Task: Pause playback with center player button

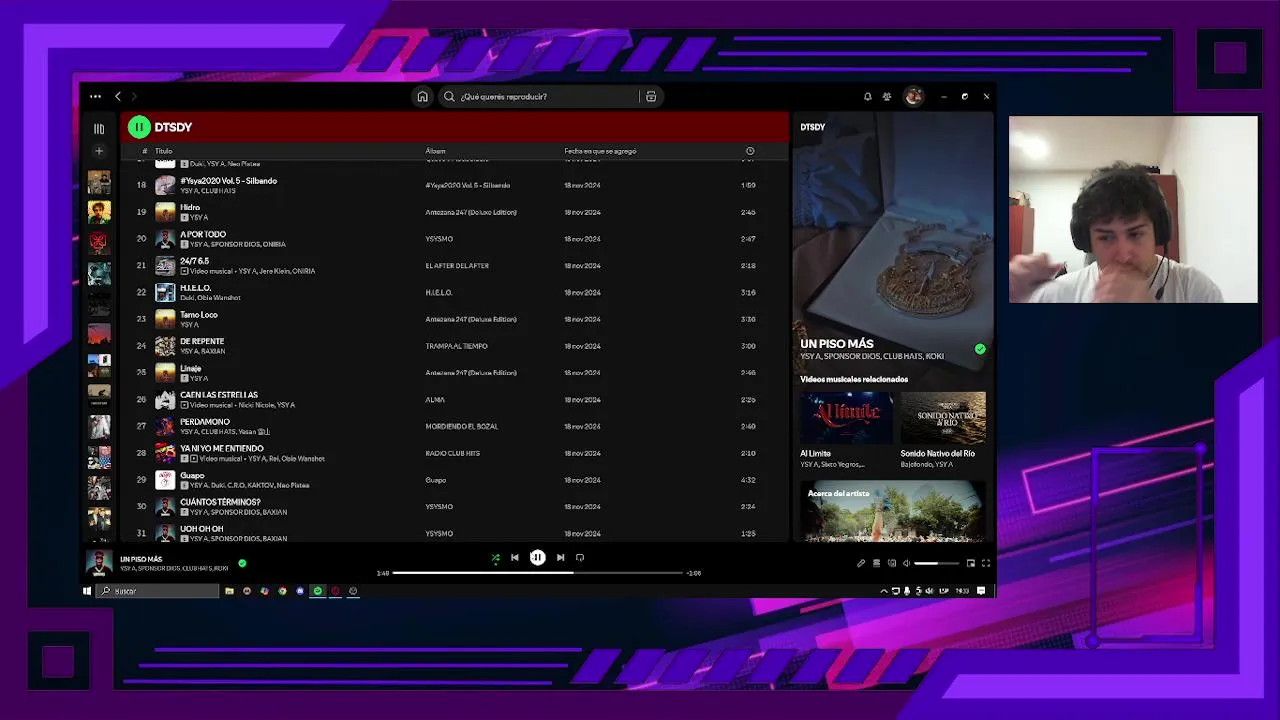Action: 537,557
